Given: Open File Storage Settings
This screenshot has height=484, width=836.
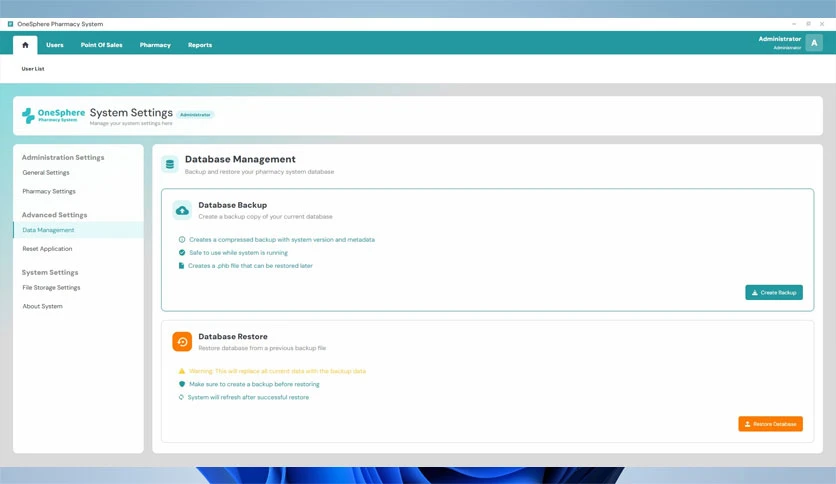Looking at the screenshot, I should (x=51, y=288).
